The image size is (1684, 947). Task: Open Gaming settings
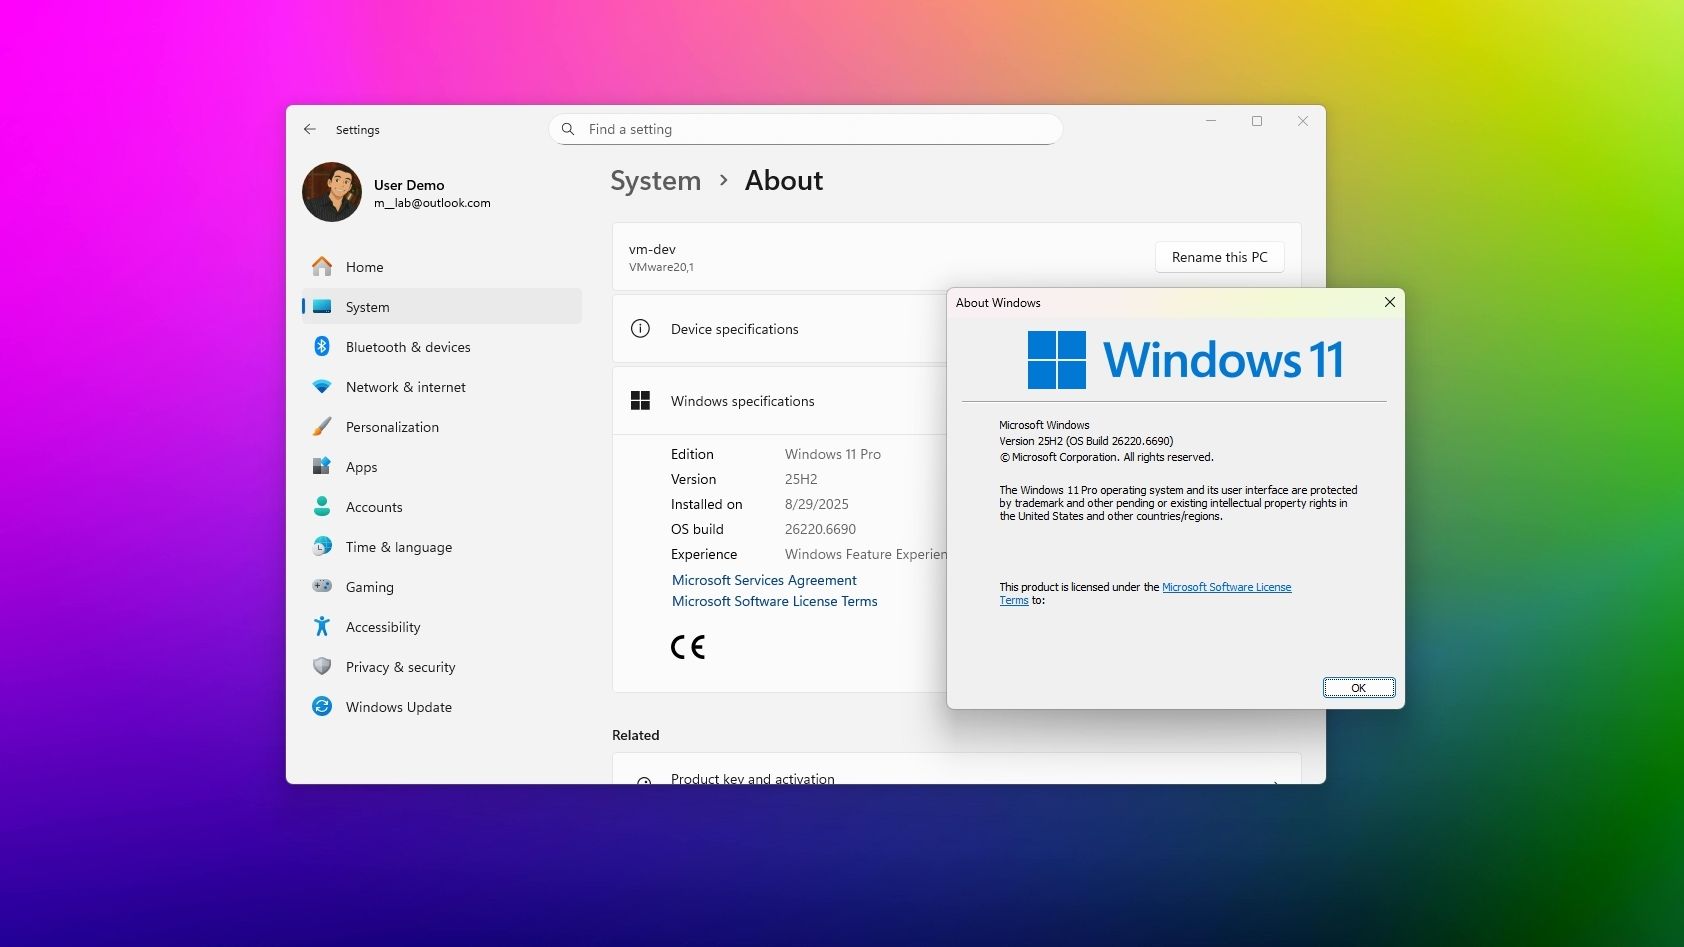(369, 587)
